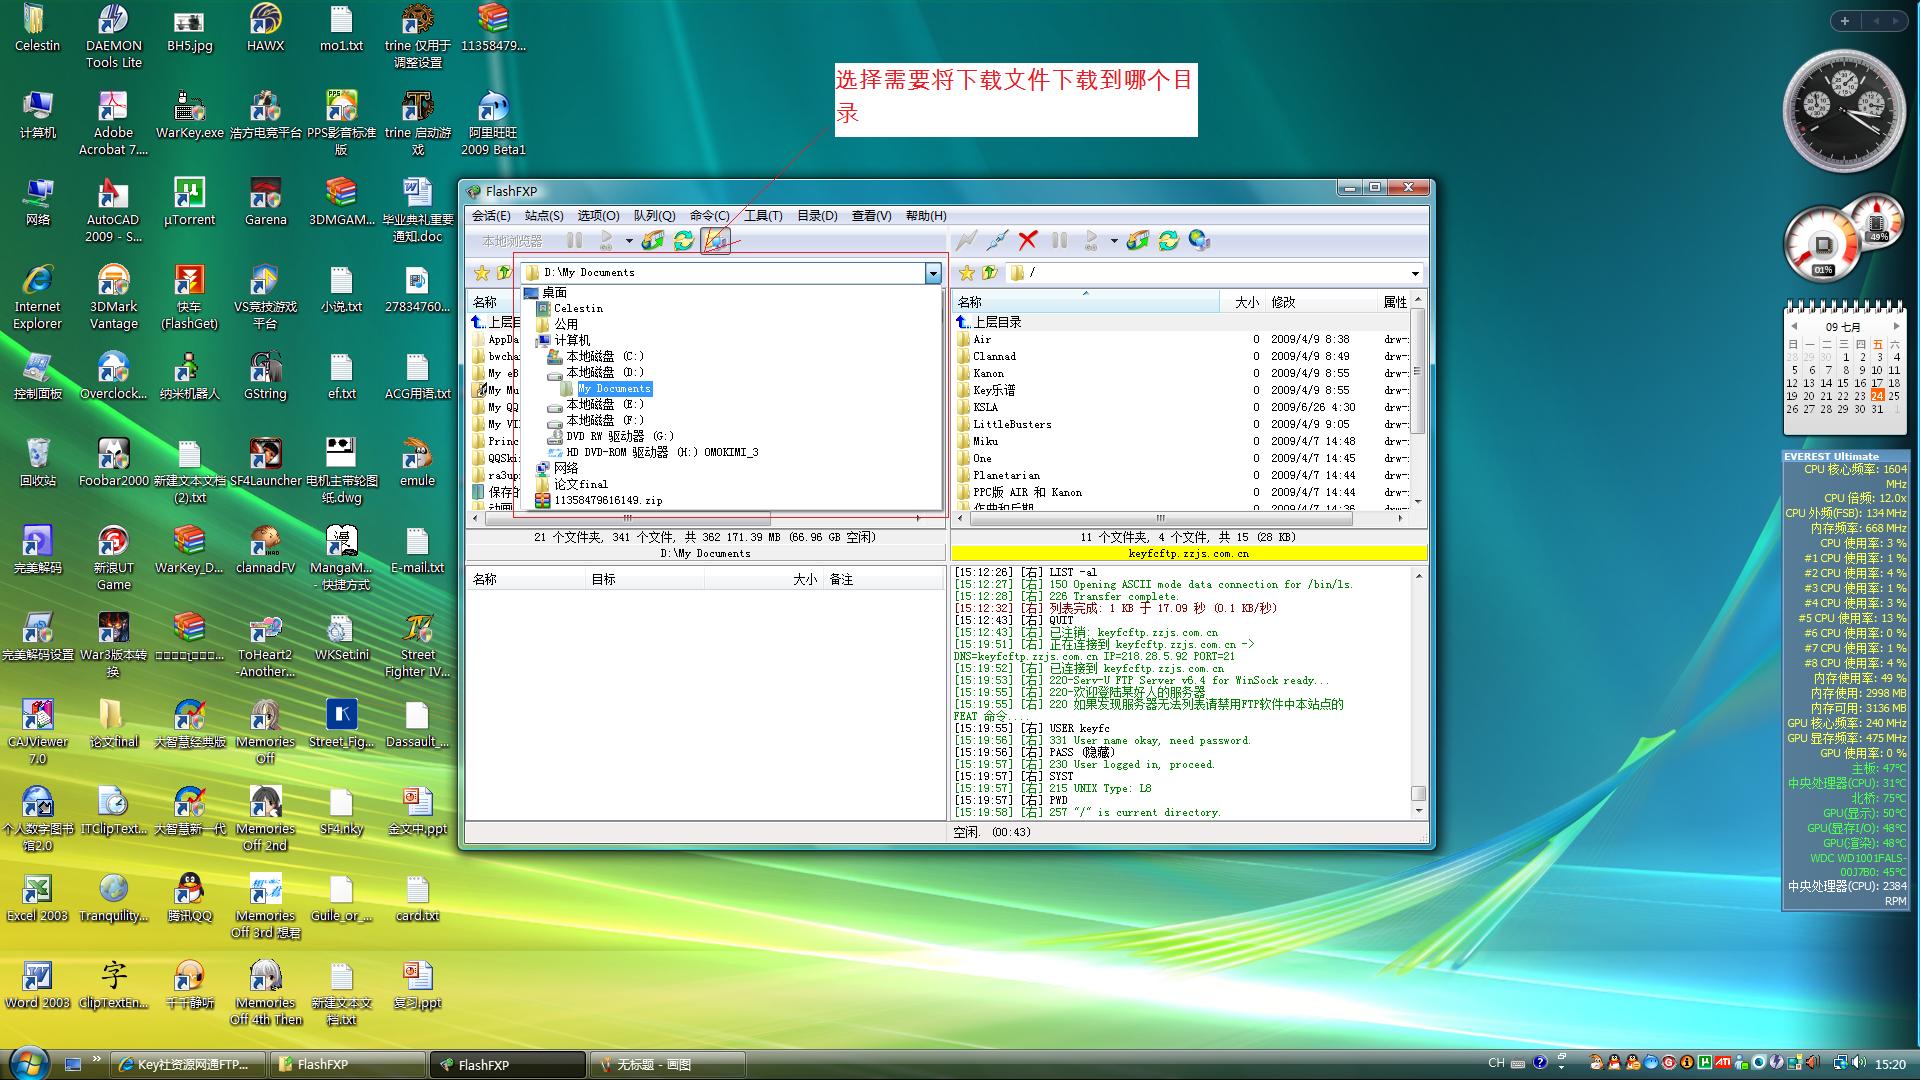Click the next month arrow on calendar gadget
1920x1080 pixels.
tap(1895, 326)
